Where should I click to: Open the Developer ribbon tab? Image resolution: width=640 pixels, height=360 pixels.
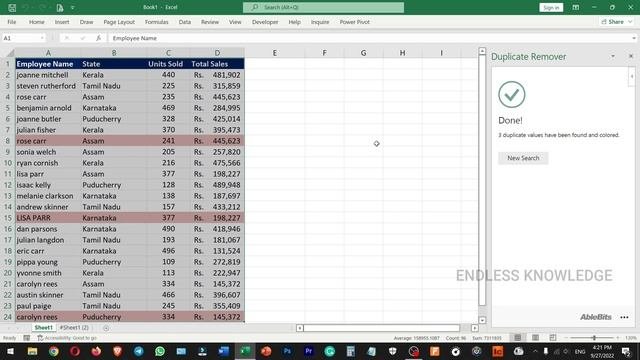pos(265,22)
